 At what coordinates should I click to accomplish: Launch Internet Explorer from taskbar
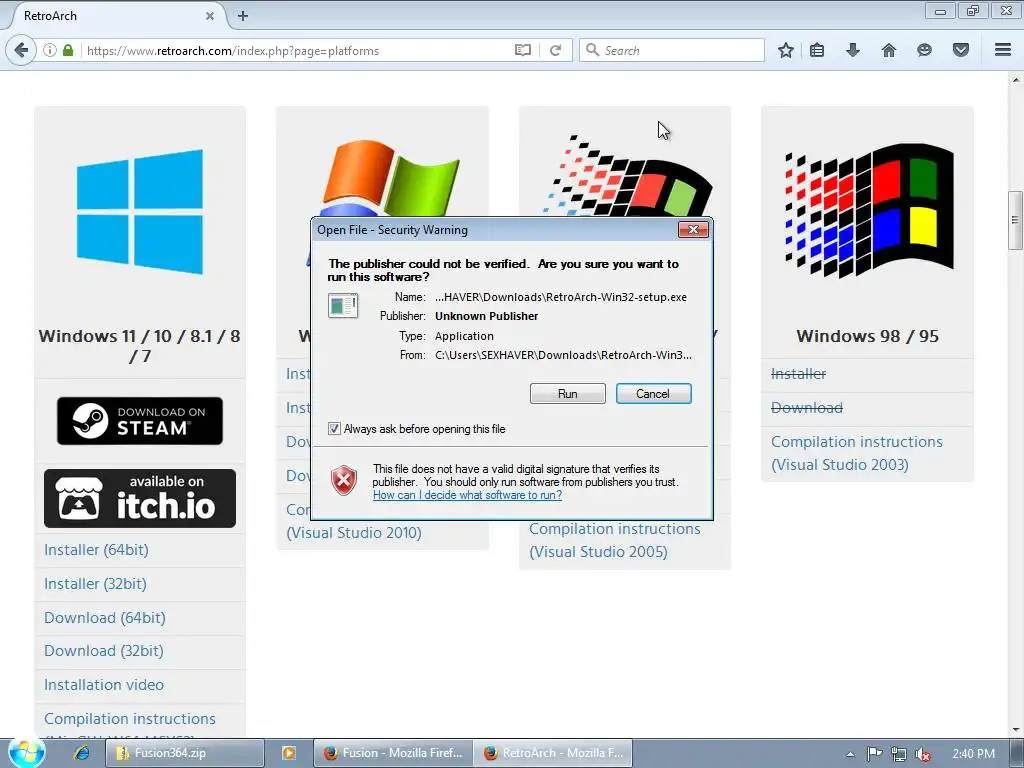82,753
